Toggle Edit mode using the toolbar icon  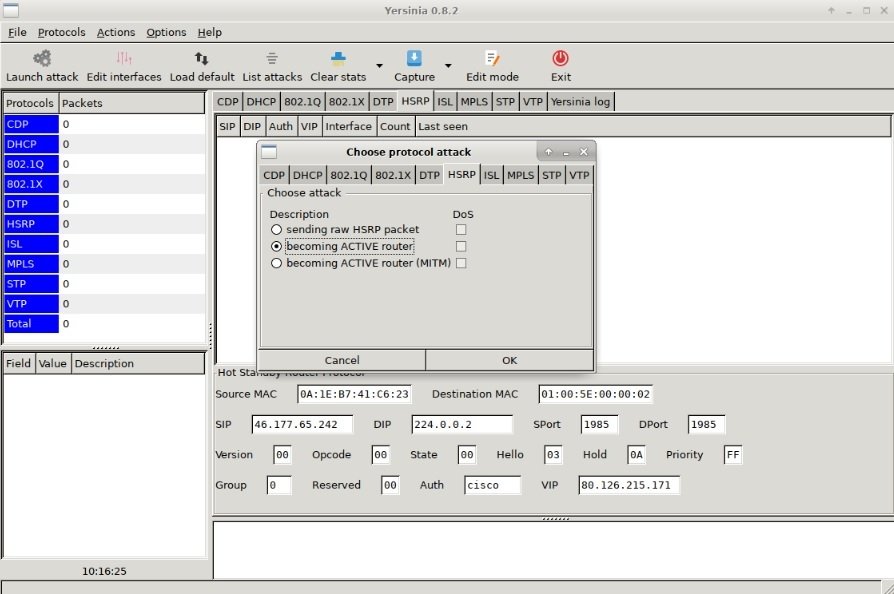[x=492, y=58]
